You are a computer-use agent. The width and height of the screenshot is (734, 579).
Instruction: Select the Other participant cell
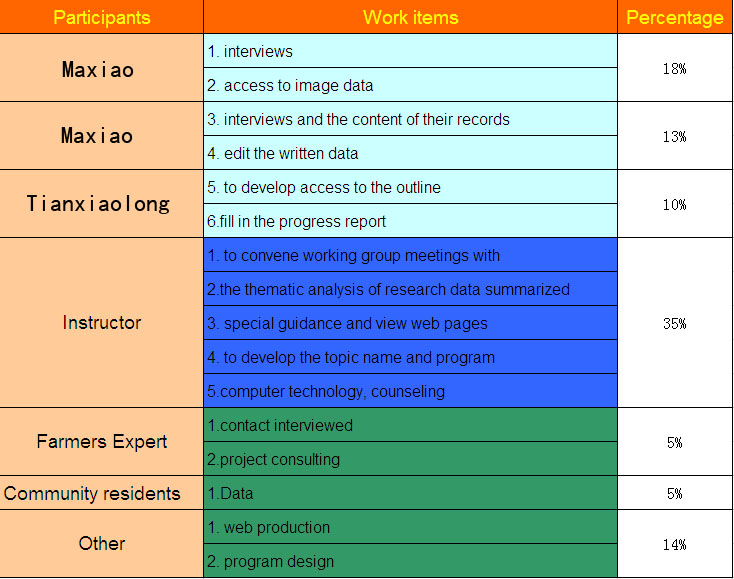pyautogui.click(x=102, y=543)
